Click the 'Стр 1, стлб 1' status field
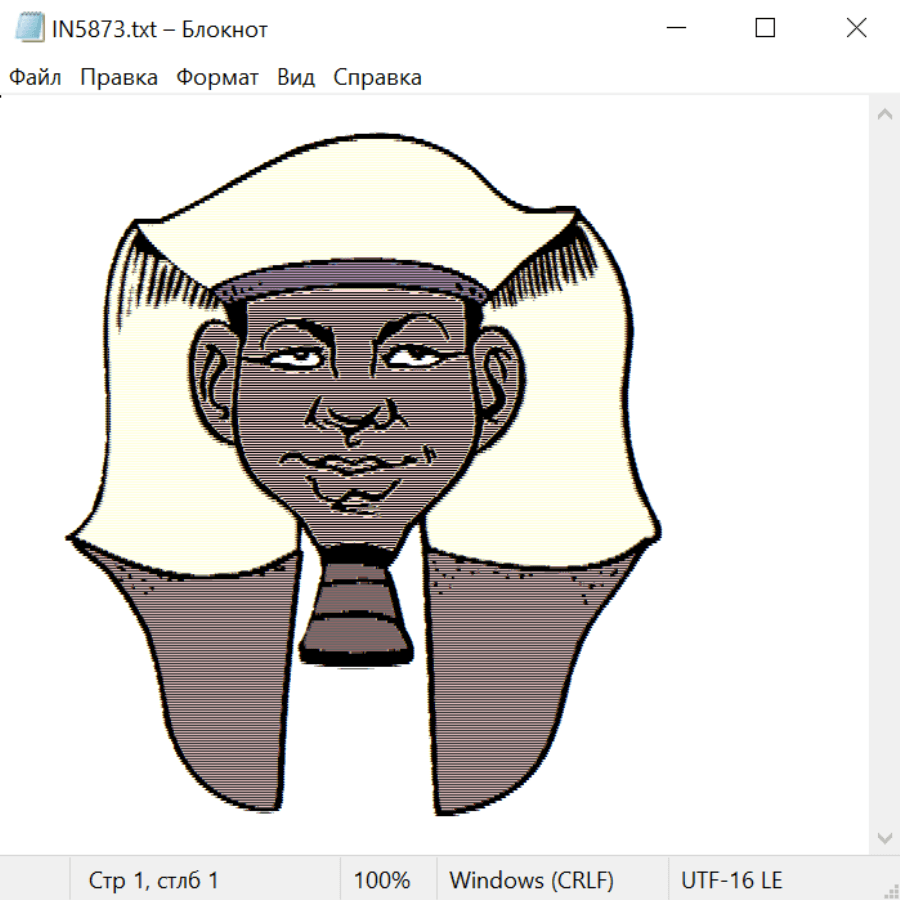This screenshot has height=900, width=900. pos(154,880)
